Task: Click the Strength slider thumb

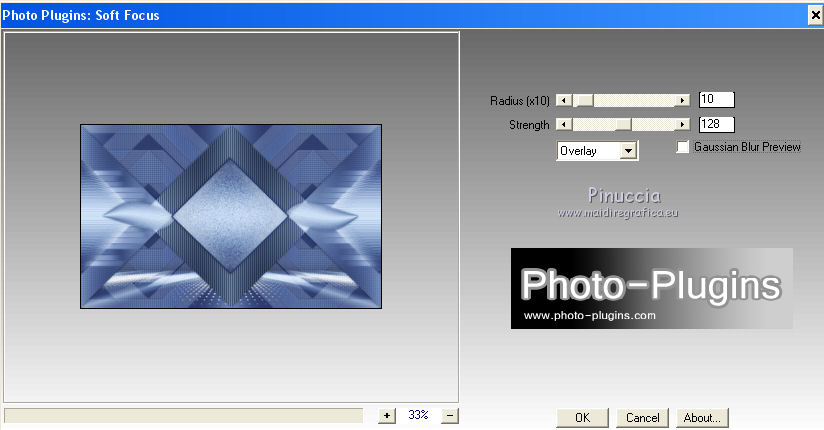Action: [x=623, y=125]
